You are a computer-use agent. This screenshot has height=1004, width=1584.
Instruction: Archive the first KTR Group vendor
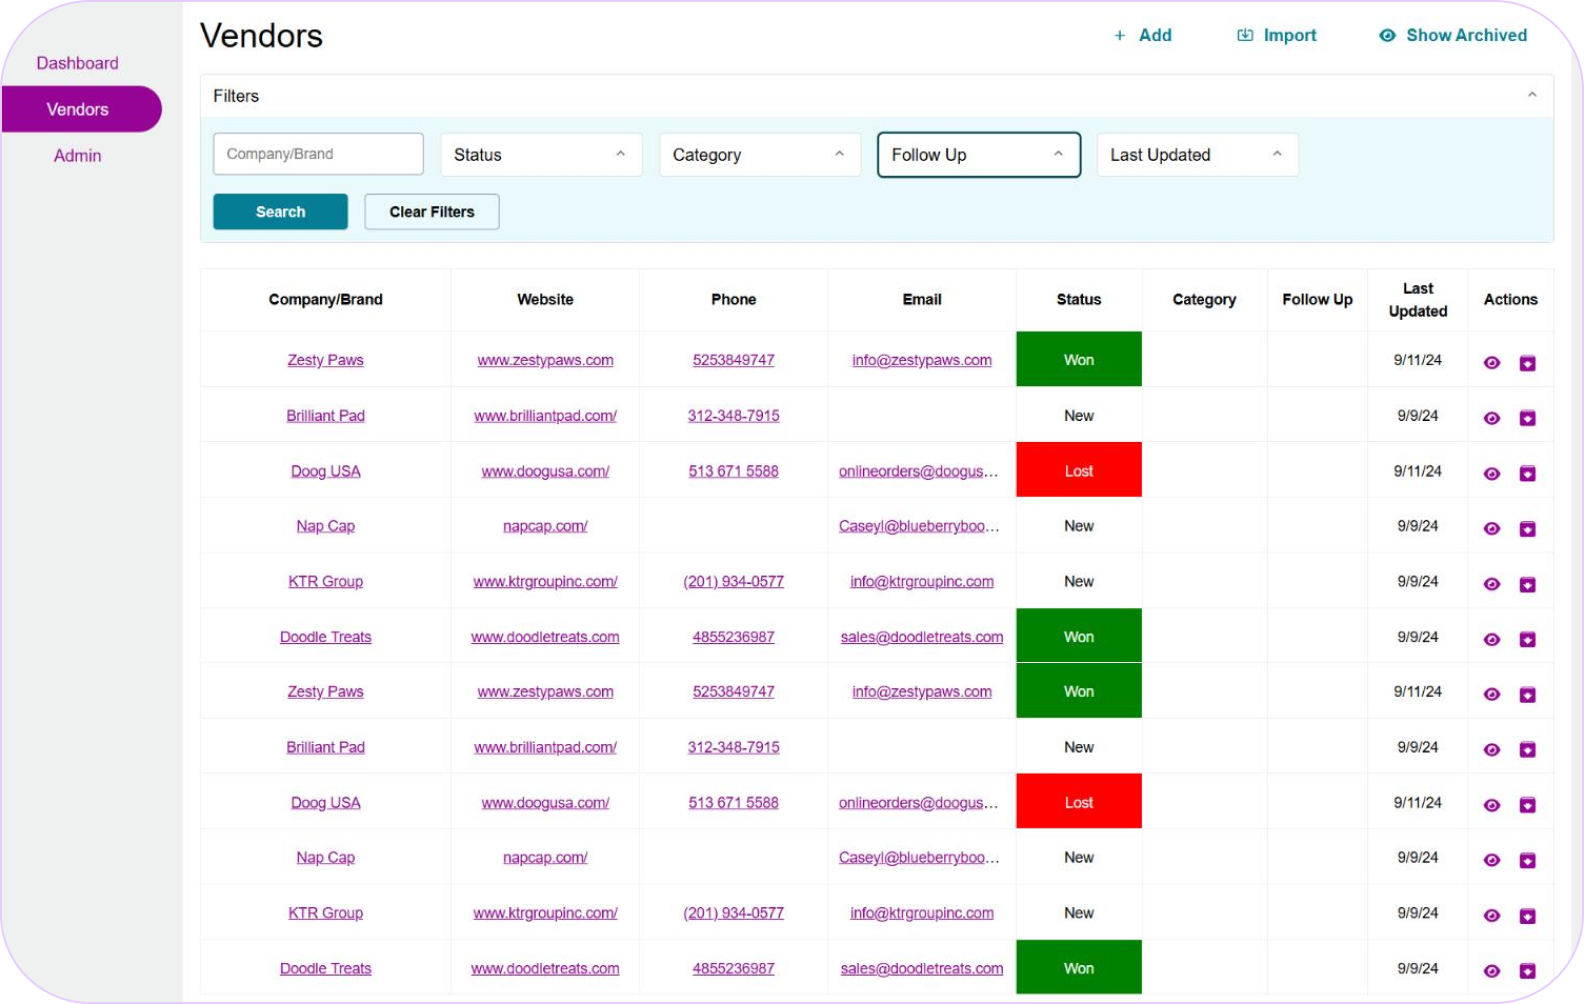pyautogui.click(x=1527, y=584)
